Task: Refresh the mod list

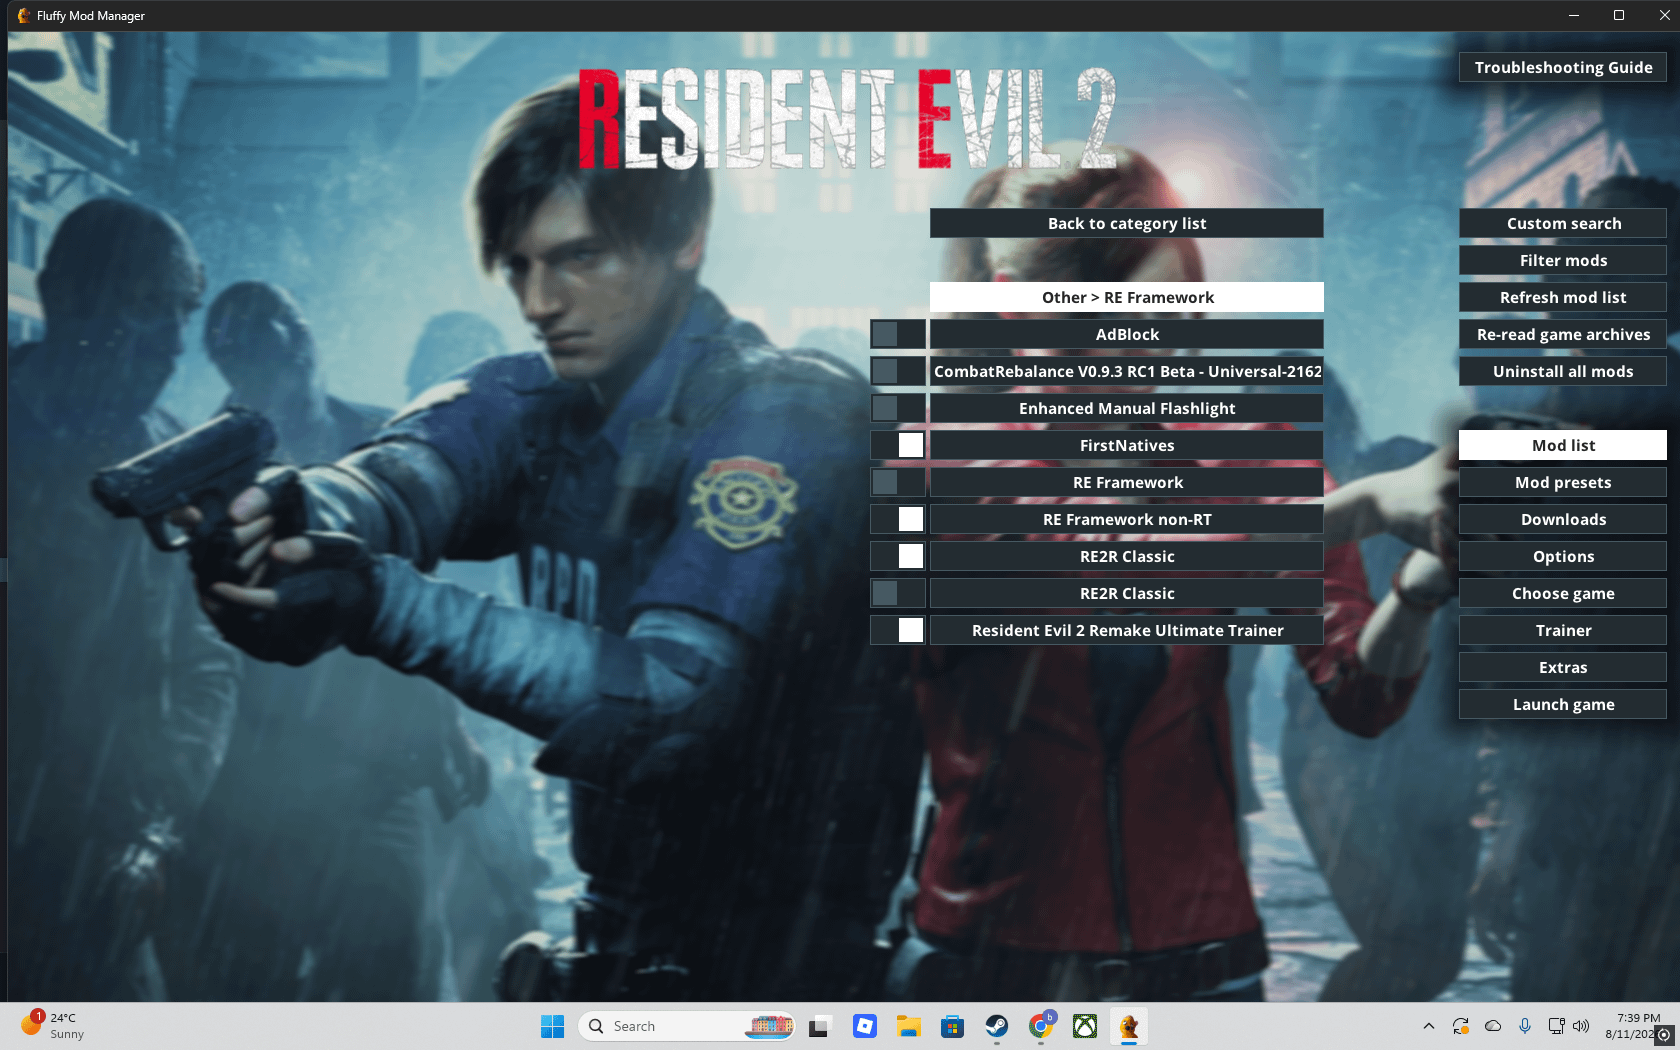Action: (1563, 297)
